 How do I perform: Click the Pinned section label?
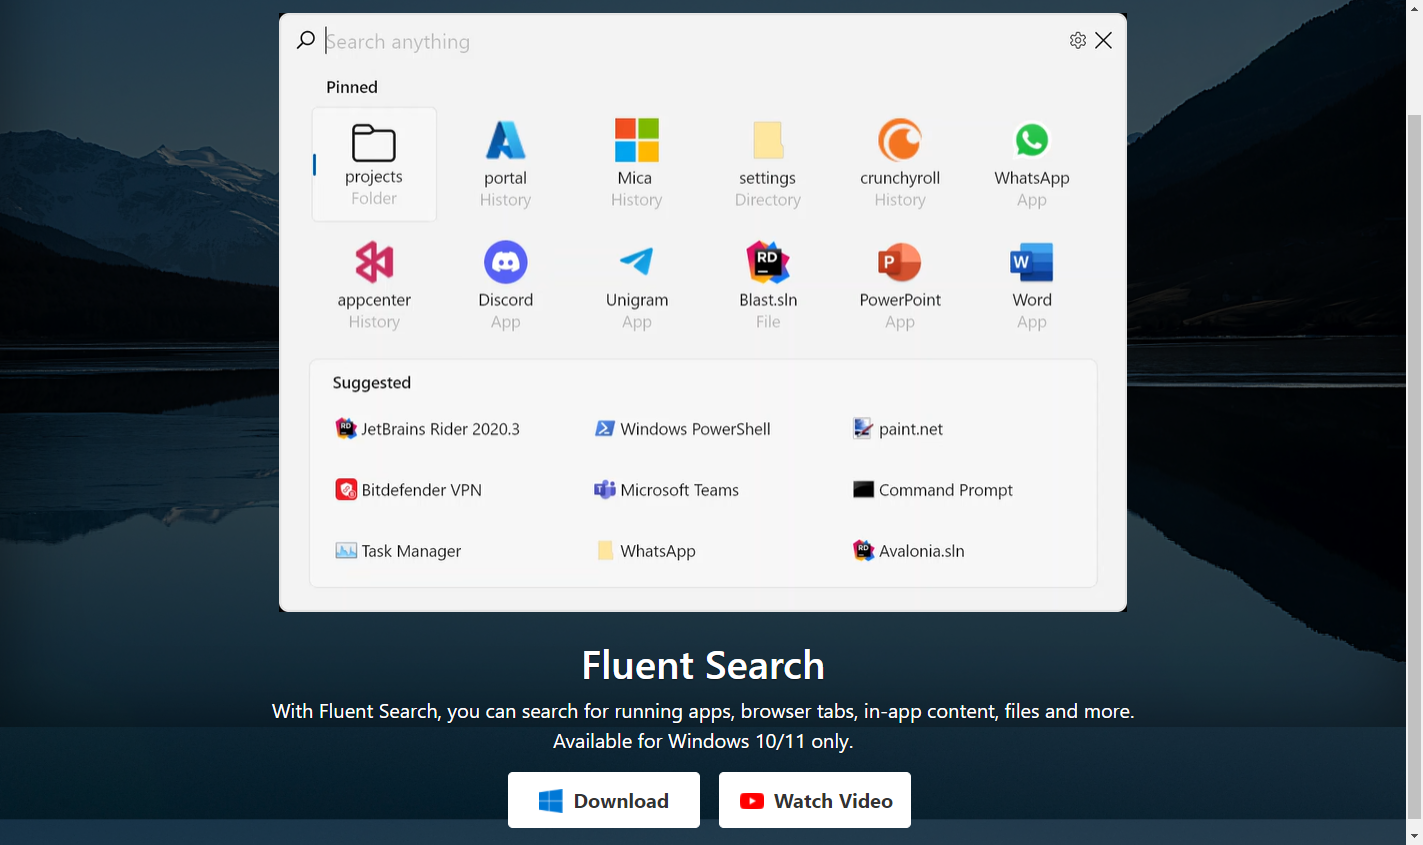coord(352,87)
